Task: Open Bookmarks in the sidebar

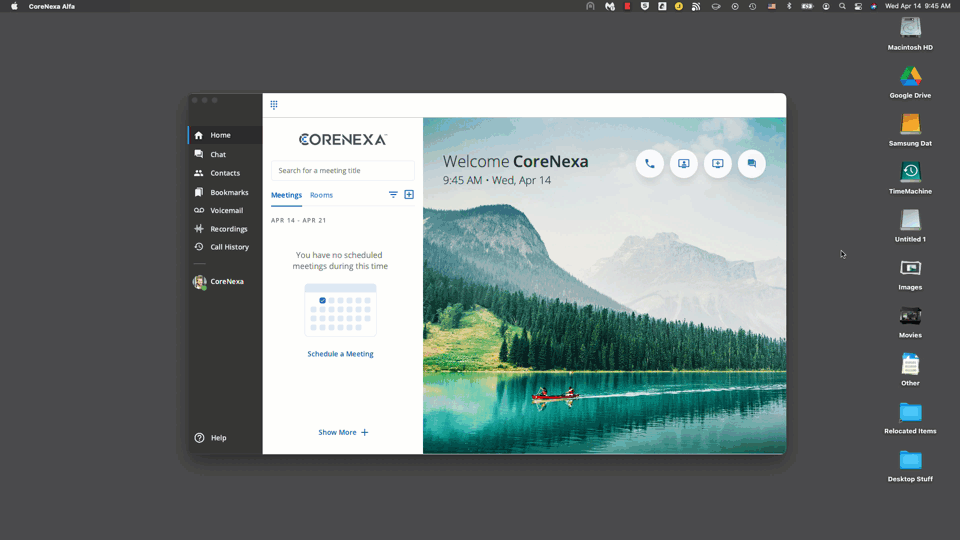Action: pyautogui.click(x=225, y=192)
